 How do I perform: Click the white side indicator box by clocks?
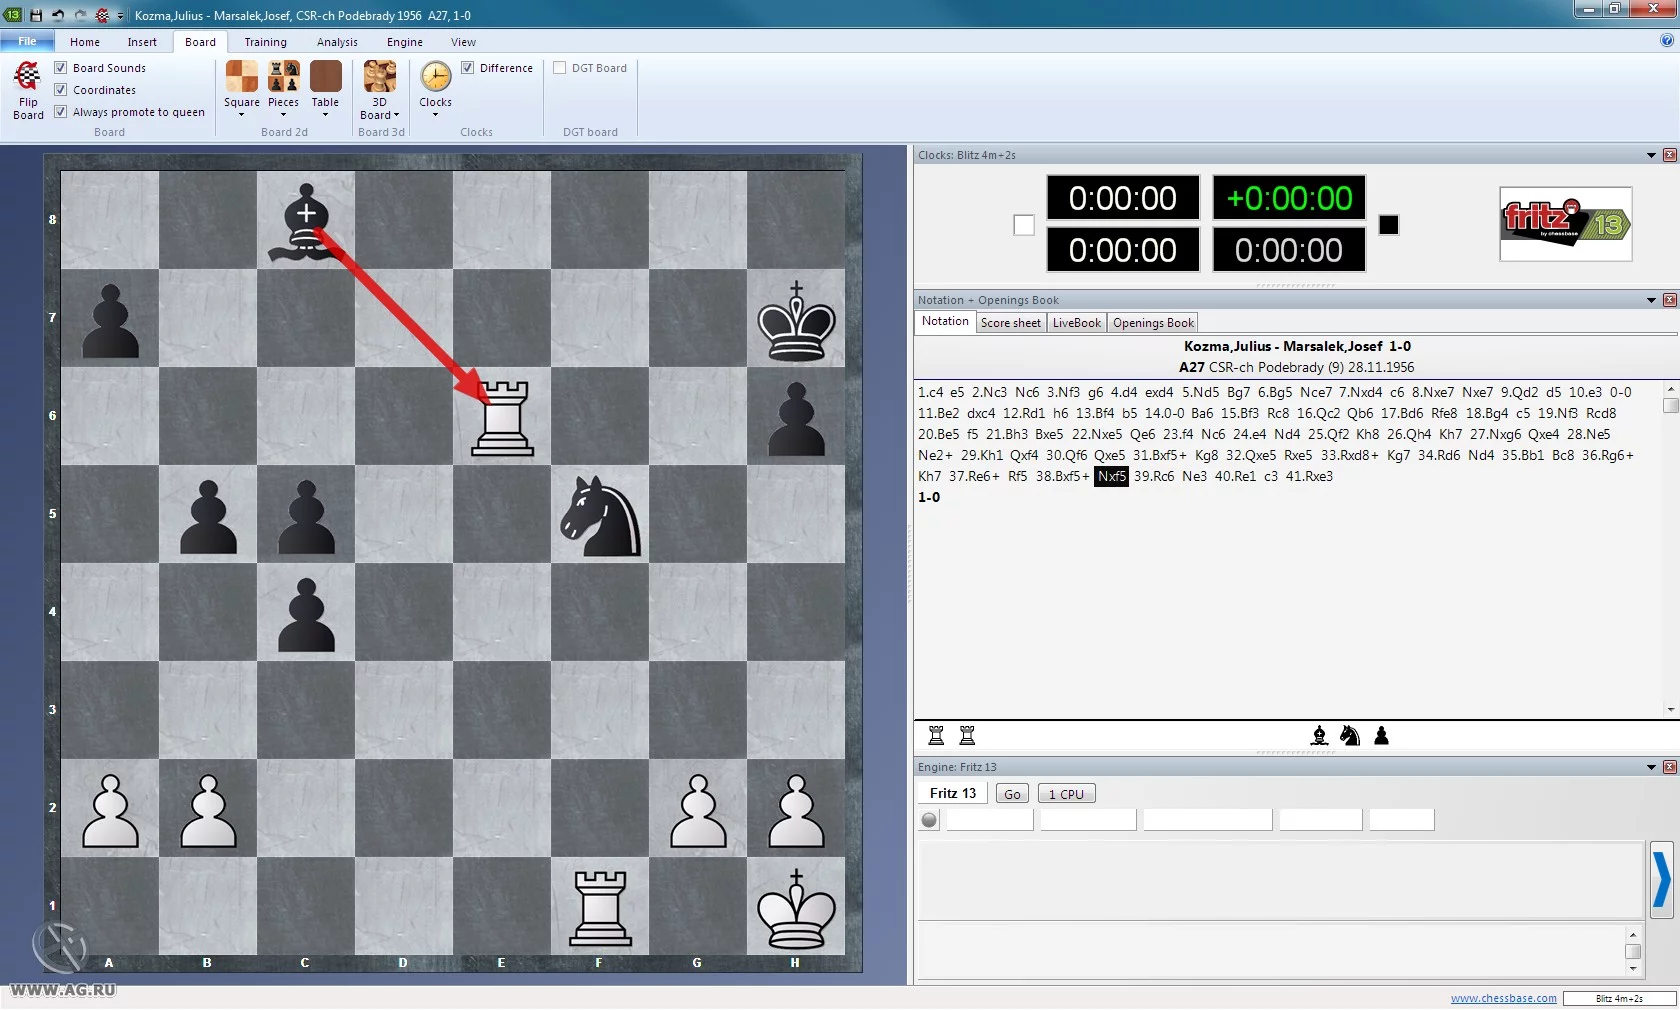tap(1024, 225)
